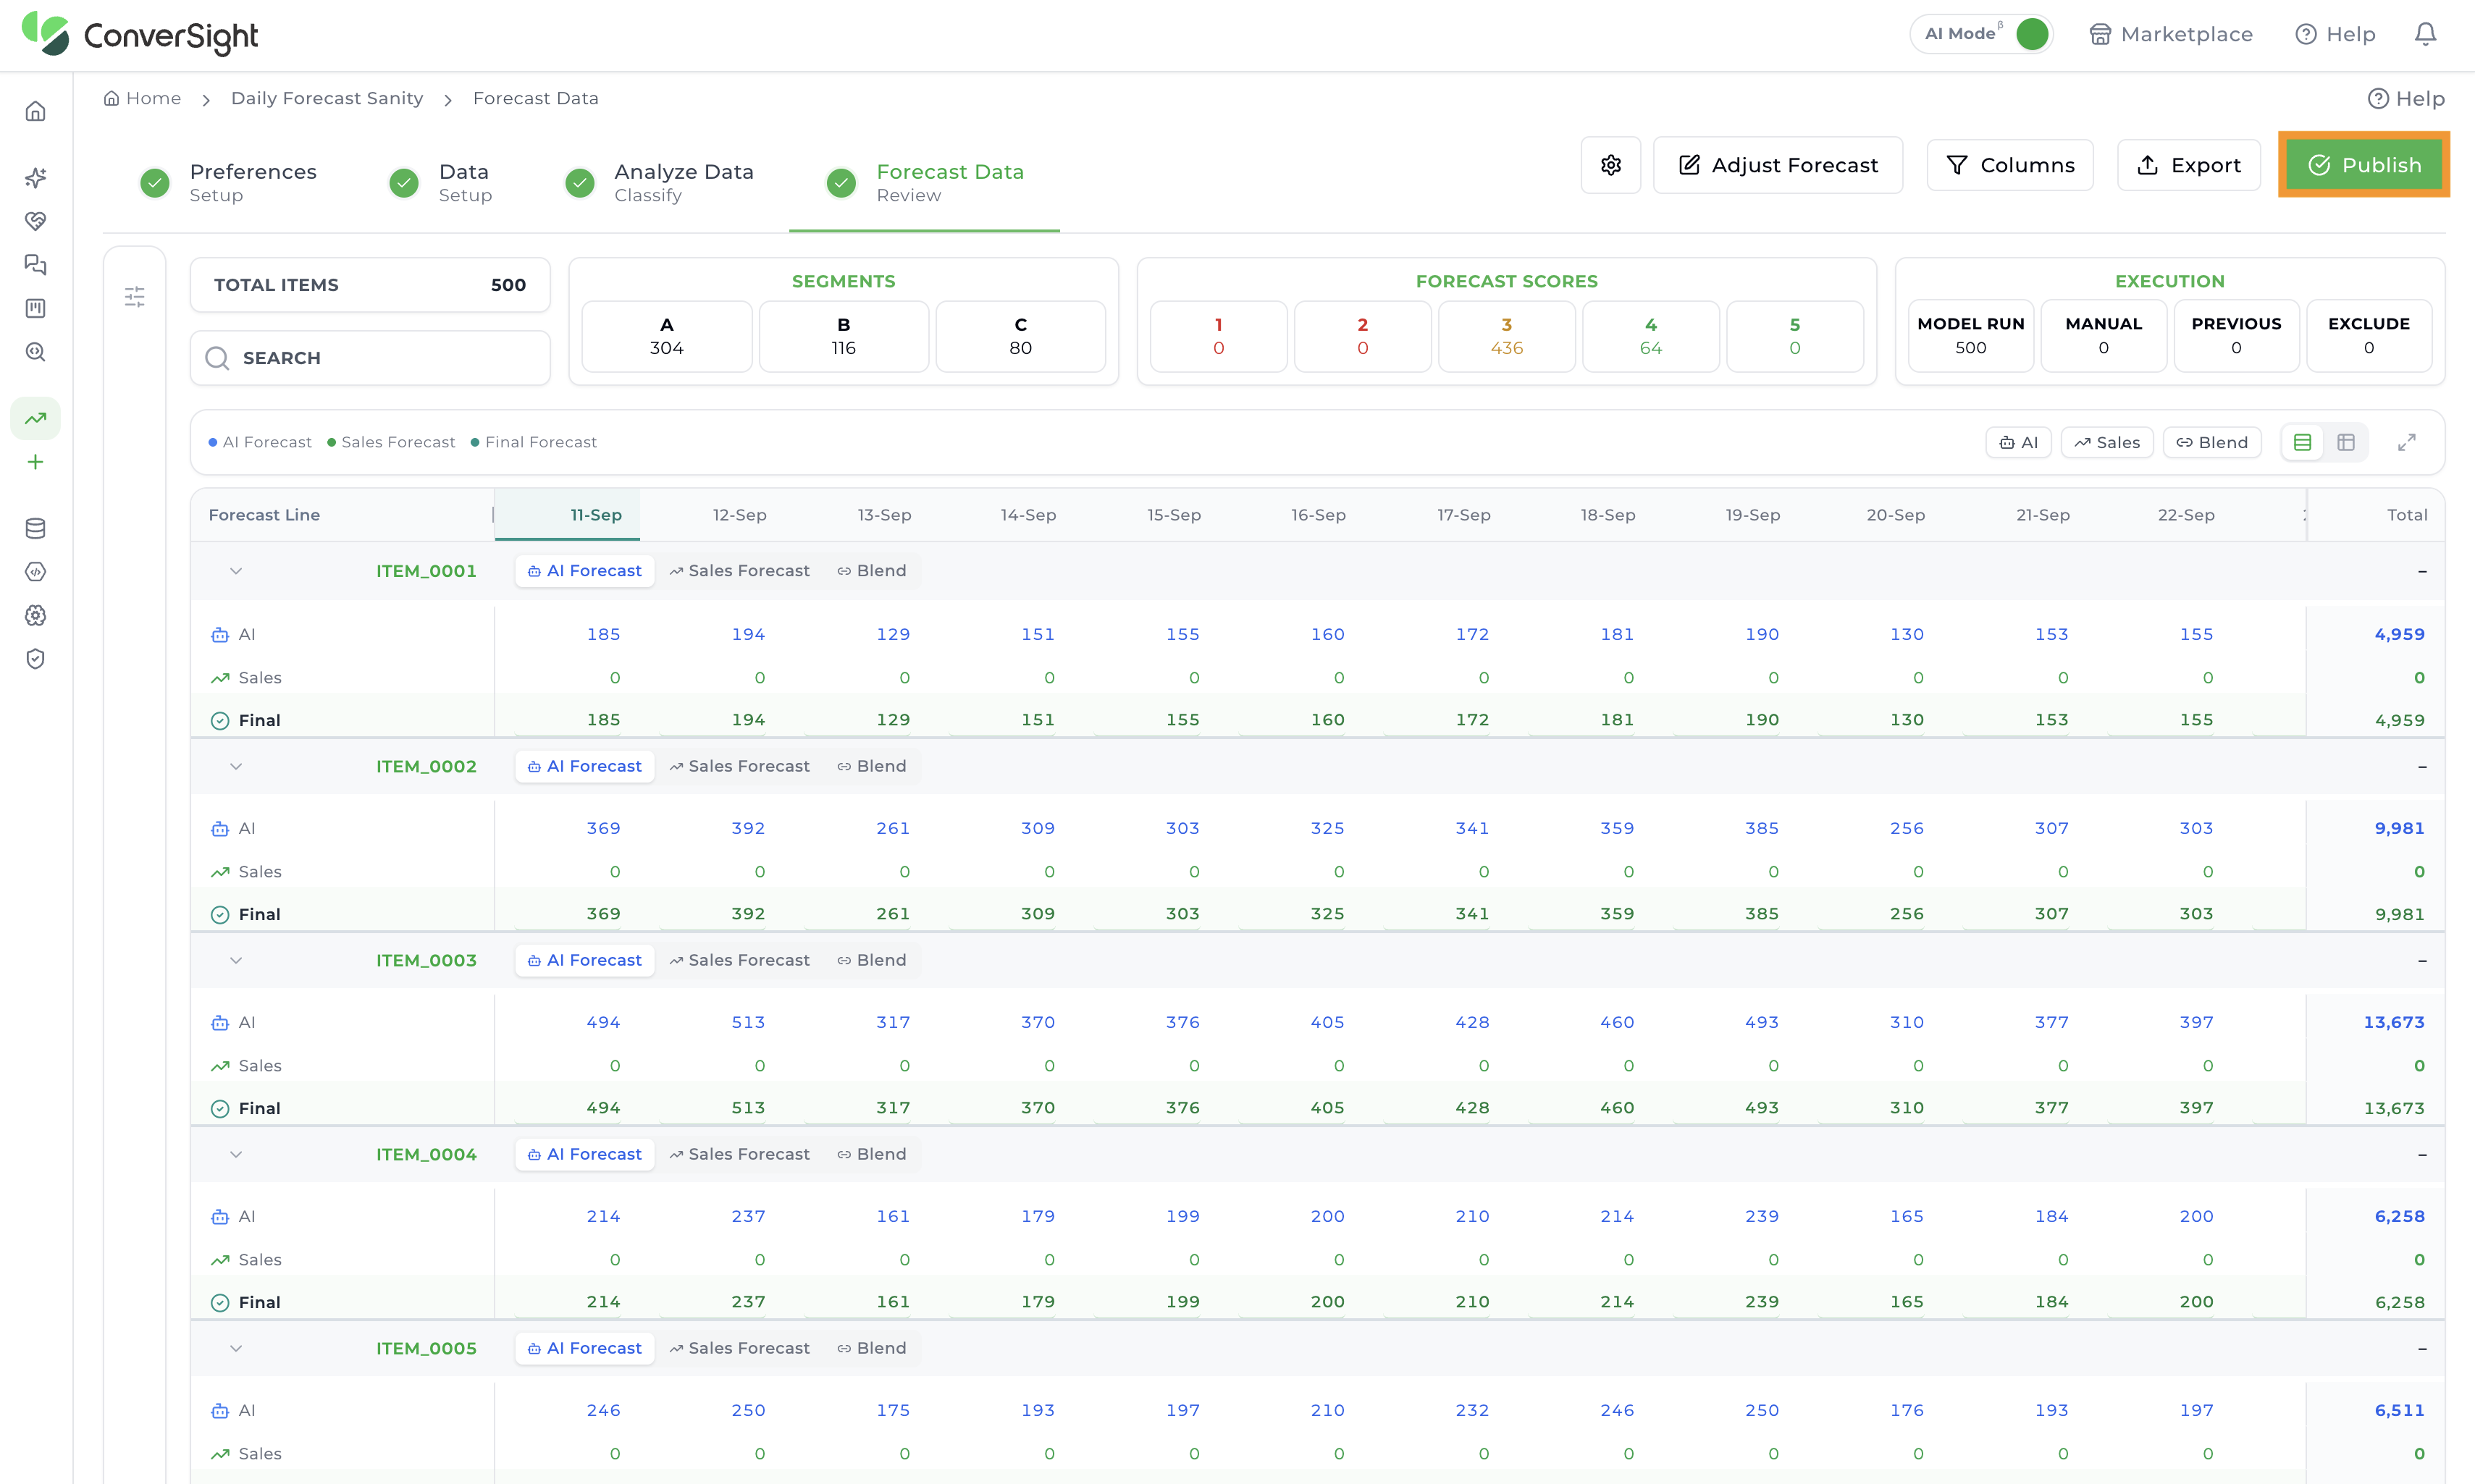
Task: Open the shield icon in sidebar
Action: click(x=36, y=659)
